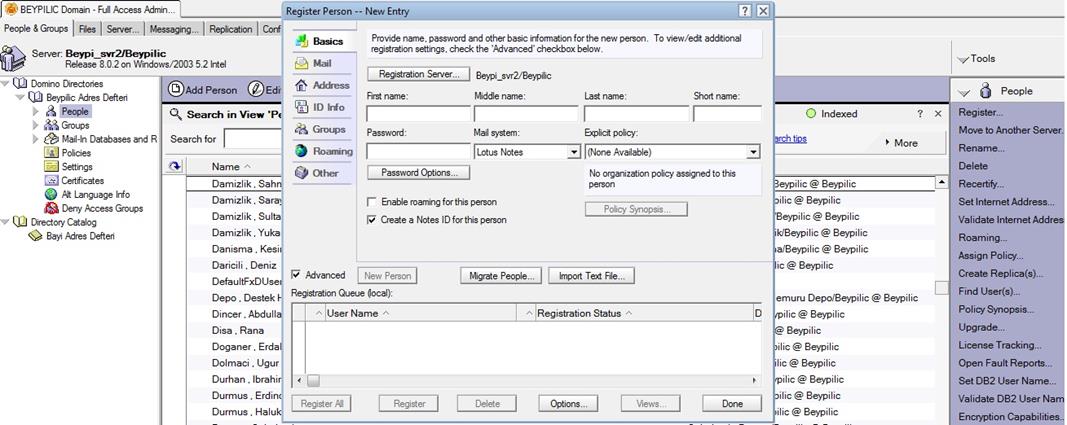Screen dimensions: 1067x425
Task: Collapse the Tools panel arrow
Action: point(963,60)
